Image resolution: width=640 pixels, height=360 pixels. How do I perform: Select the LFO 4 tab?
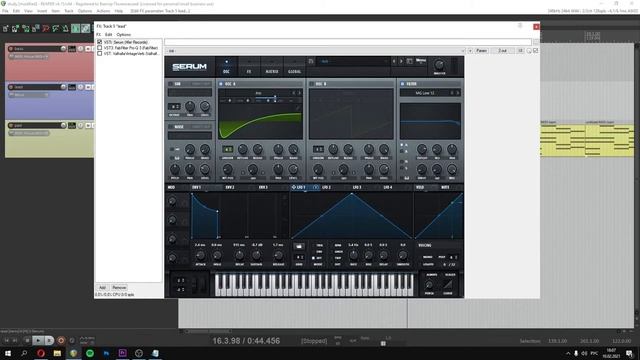tap(388, 187)
